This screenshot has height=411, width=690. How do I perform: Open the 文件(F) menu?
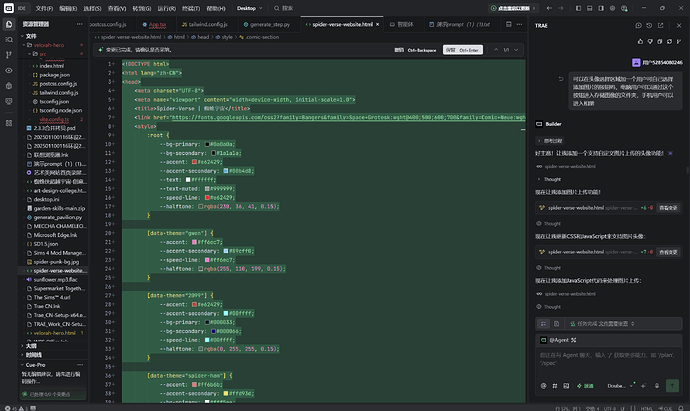coord(44,8)
